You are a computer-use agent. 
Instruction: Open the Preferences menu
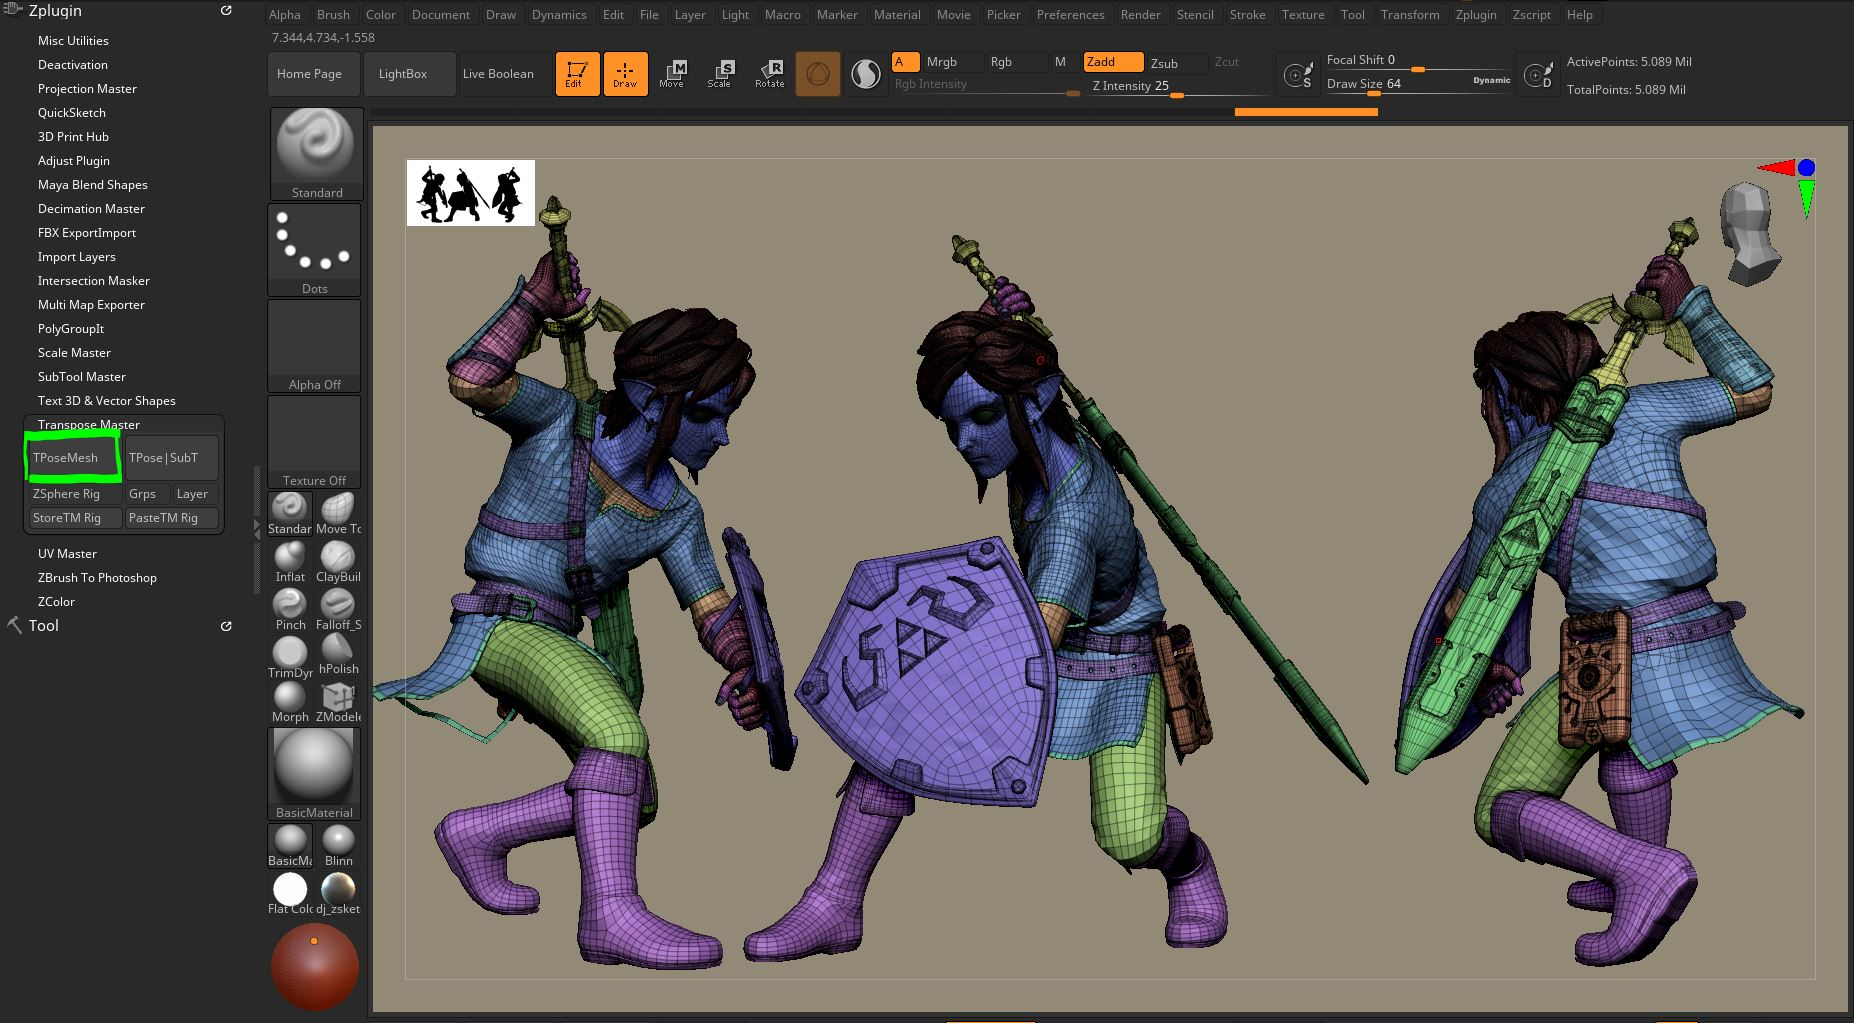click(1070, 15)
